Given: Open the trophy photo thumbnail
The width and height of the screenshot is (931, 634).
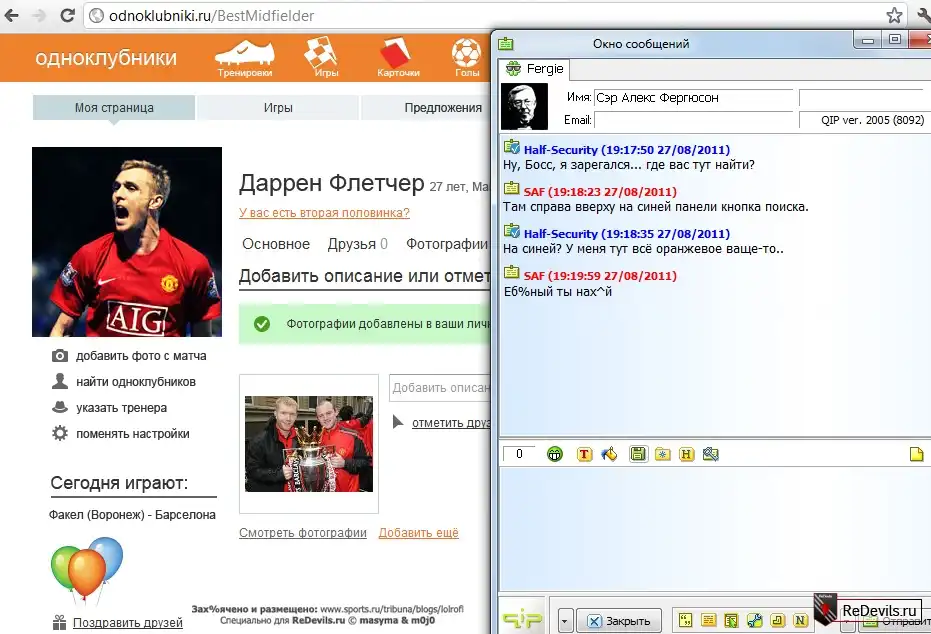Looking at the screenshot, I should 308,443.
